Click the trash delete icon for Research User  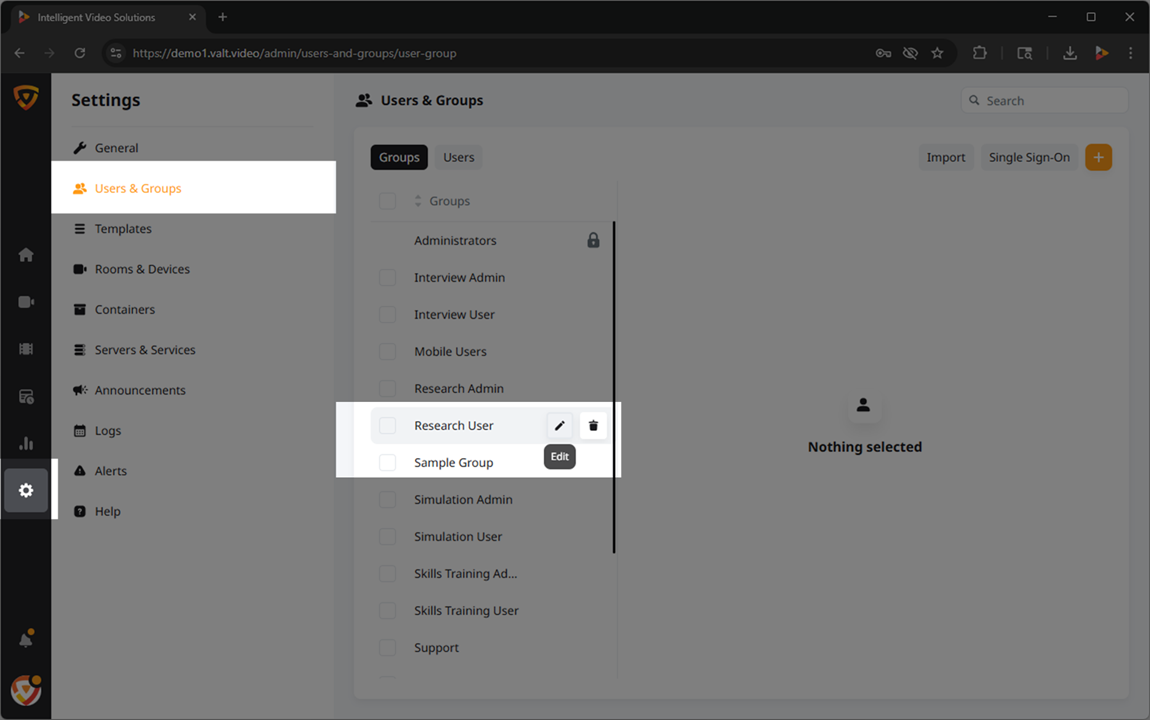tap(593, 425)
